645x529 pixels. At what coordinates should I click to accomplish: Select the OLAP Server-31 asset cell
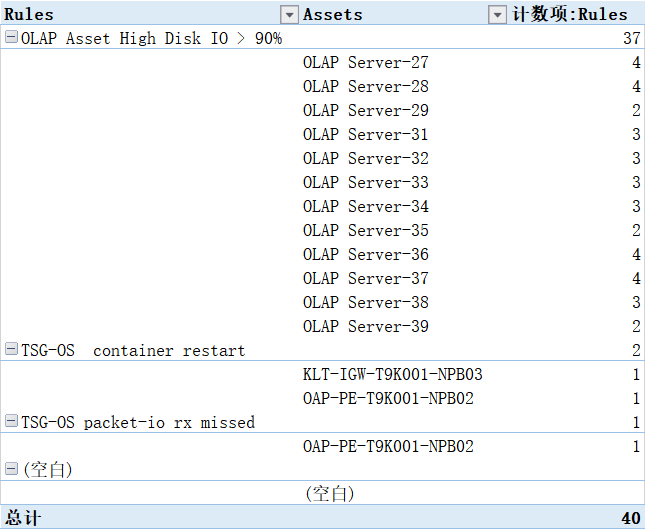(365, 134)
